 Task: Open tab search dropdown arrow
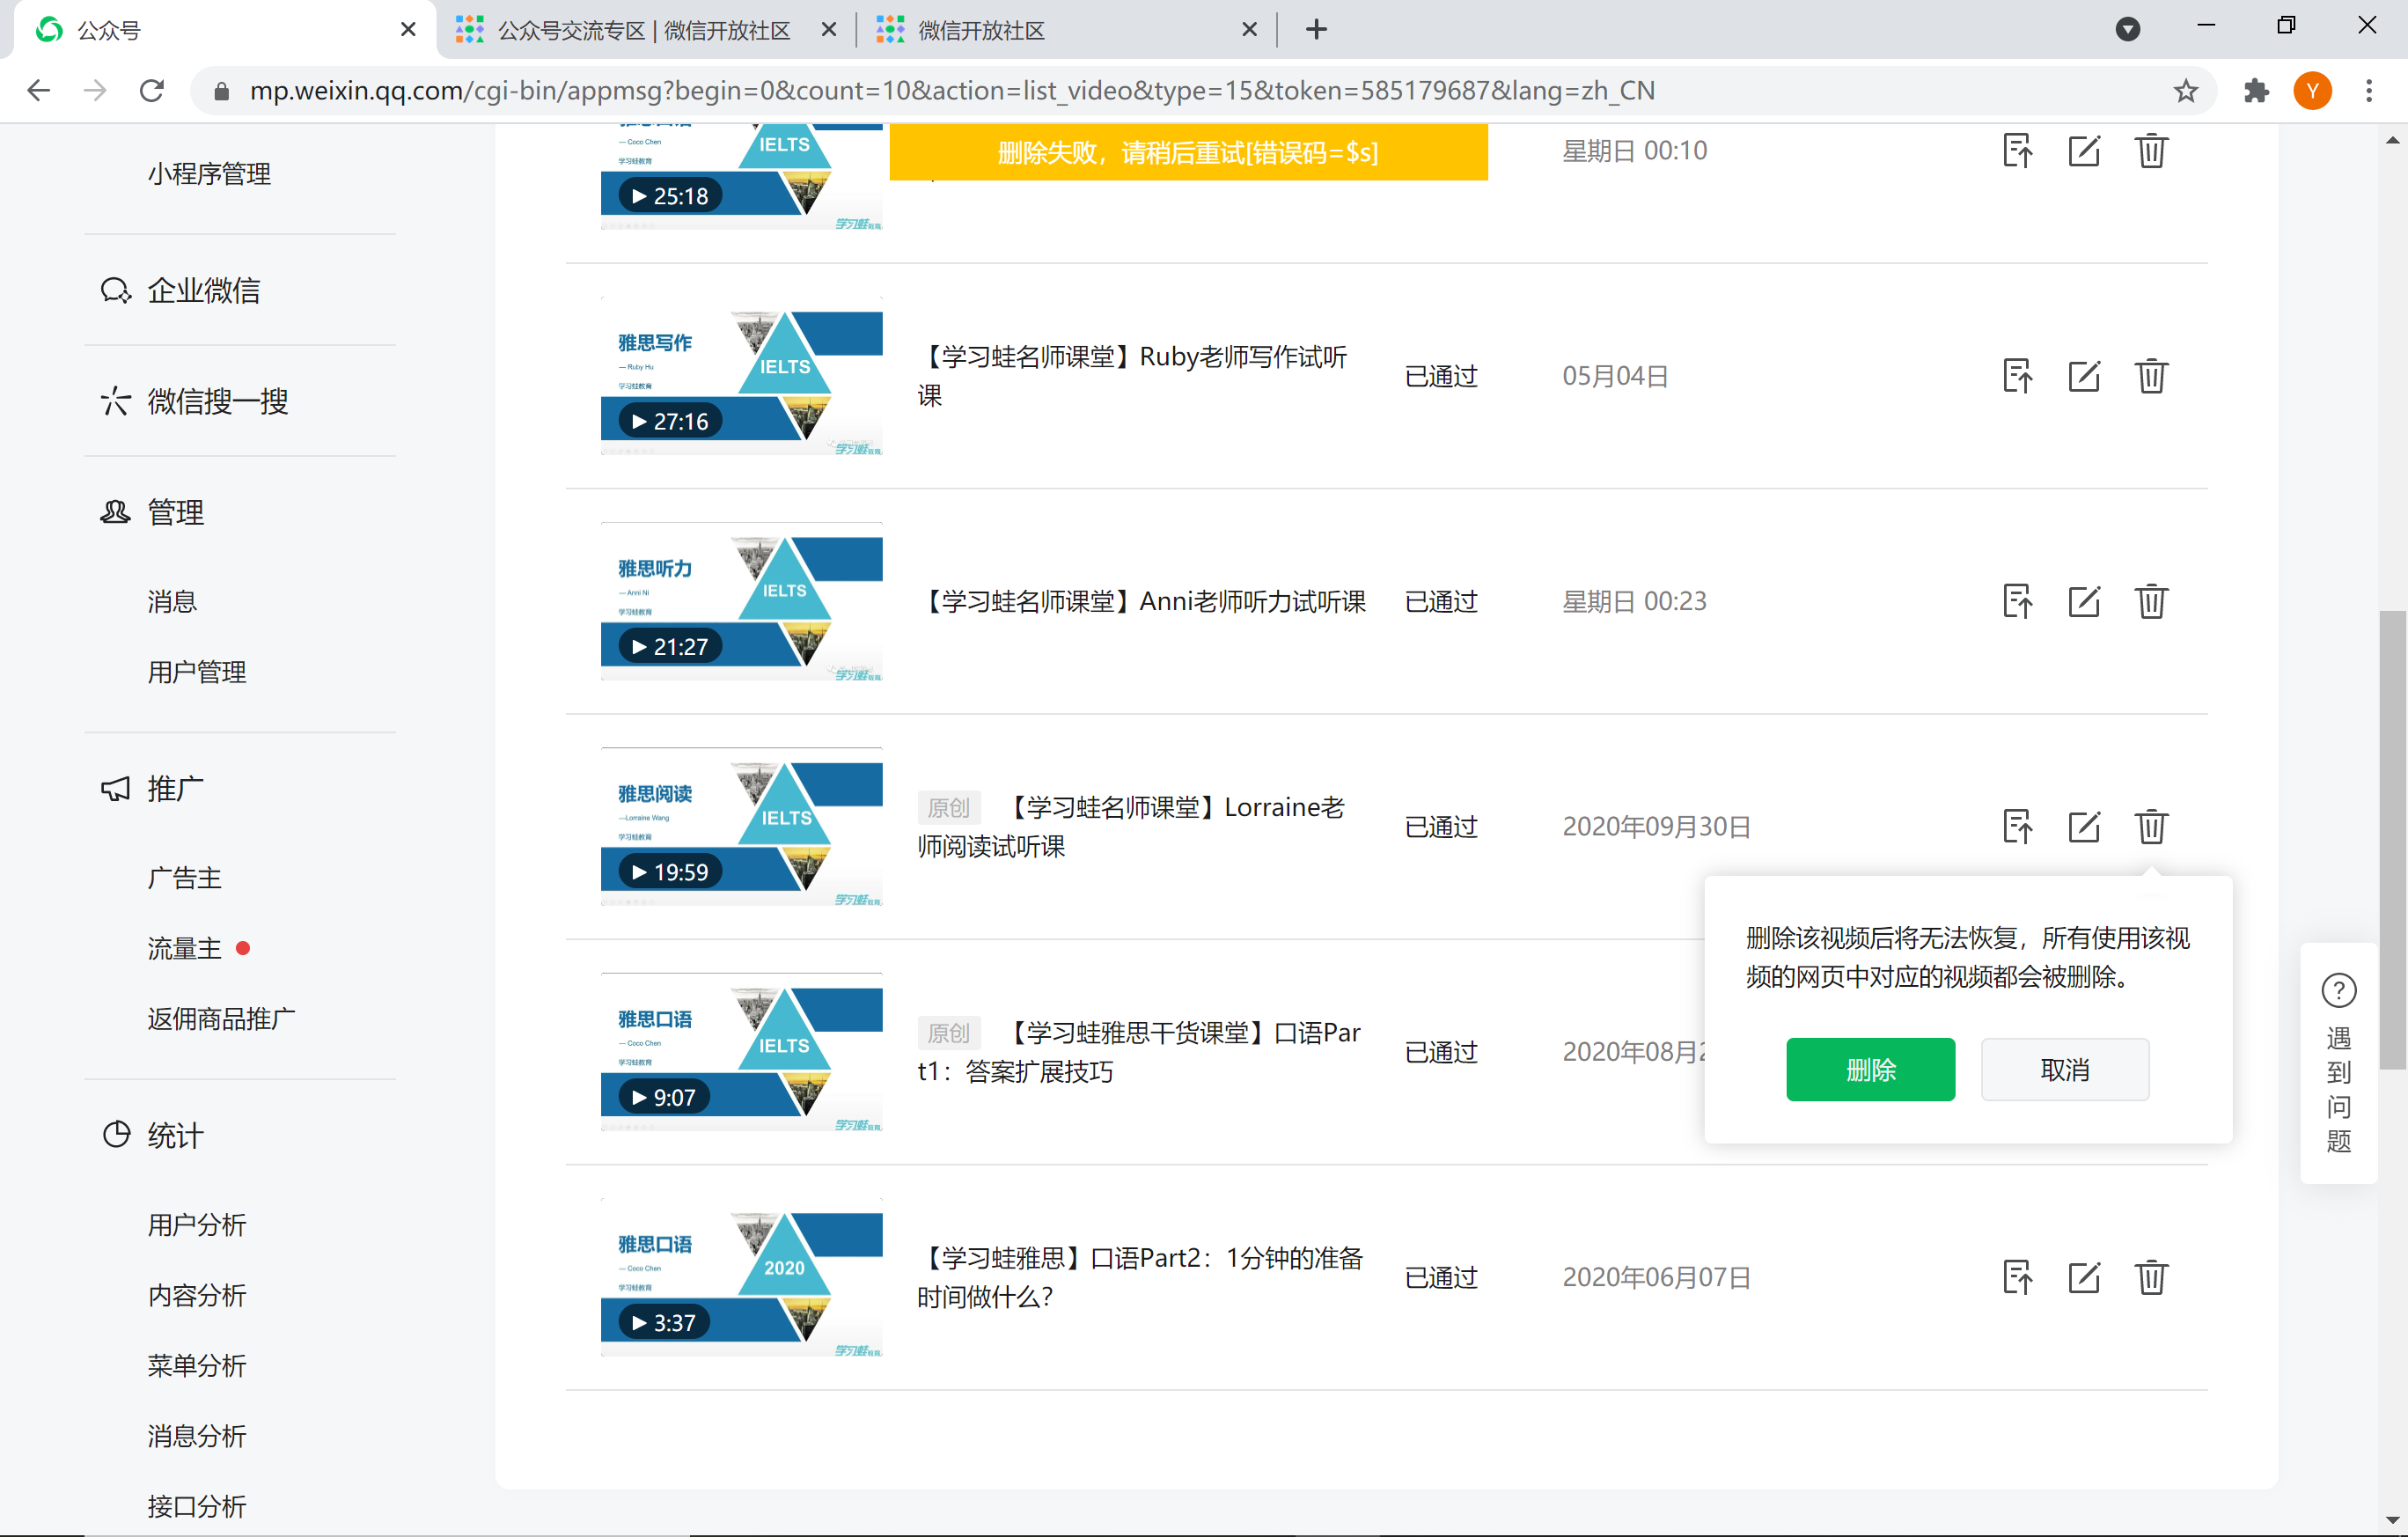[x=2127, y=29]
